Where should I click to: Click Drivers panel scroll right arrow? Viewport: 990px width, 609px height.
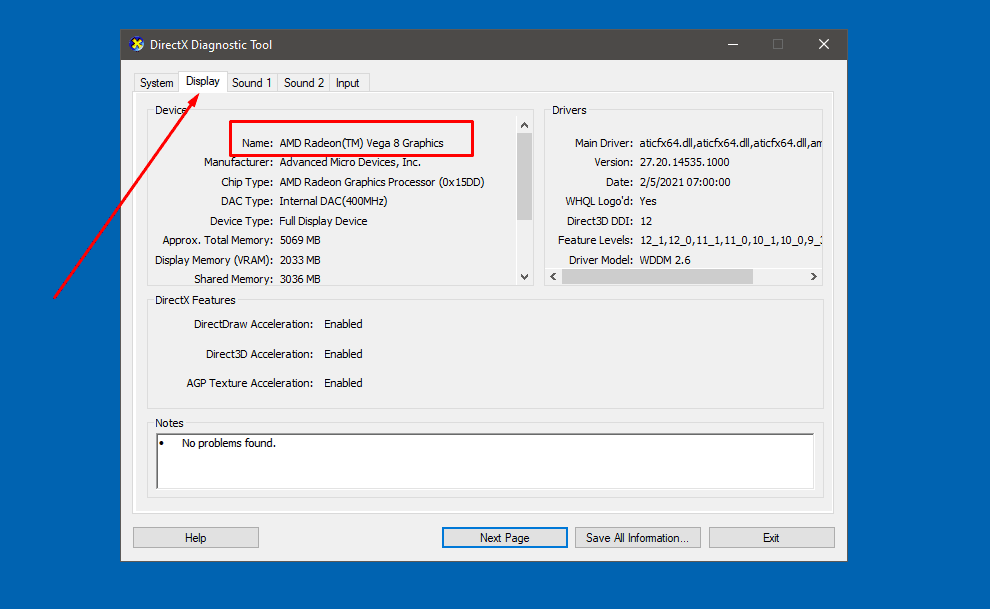pyautogui.click(x=813, y=276)
